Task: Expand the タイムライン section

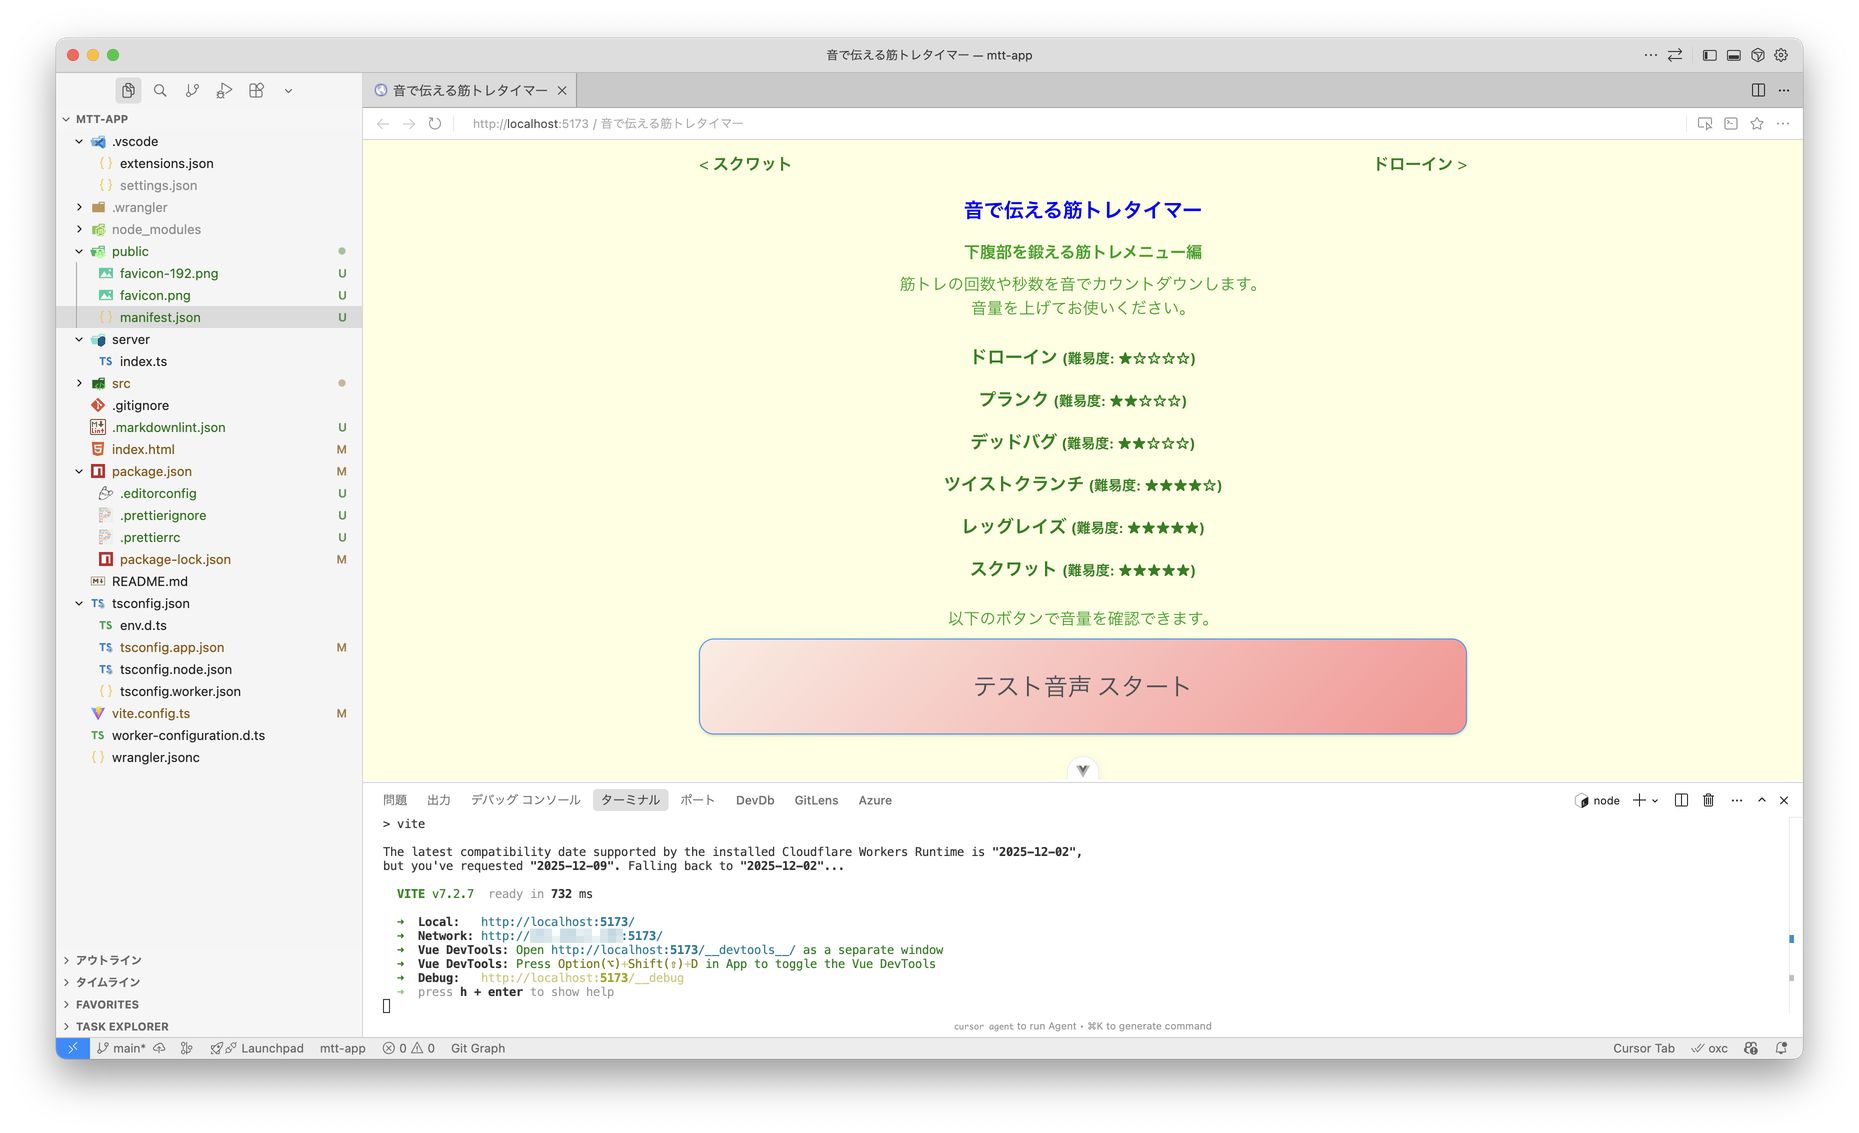Action: 108,982
